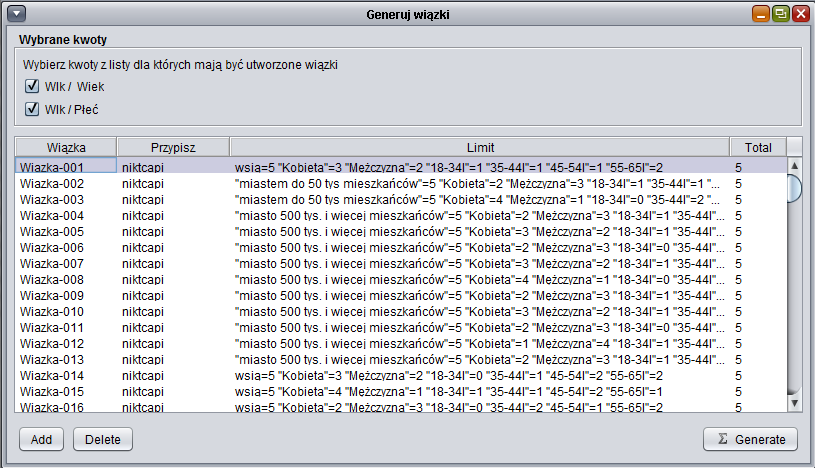Maximize the Generuj wiązki window
Viewport: 815px width, 468px height.
[x=780, y=14]
